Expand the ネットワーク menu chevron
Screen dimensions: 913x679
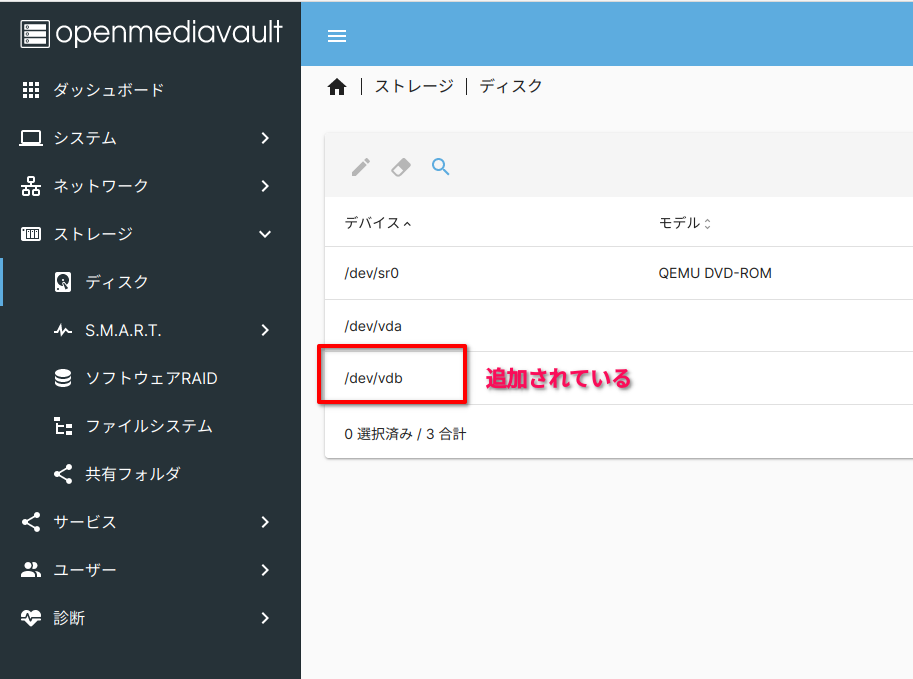(265, 186)
